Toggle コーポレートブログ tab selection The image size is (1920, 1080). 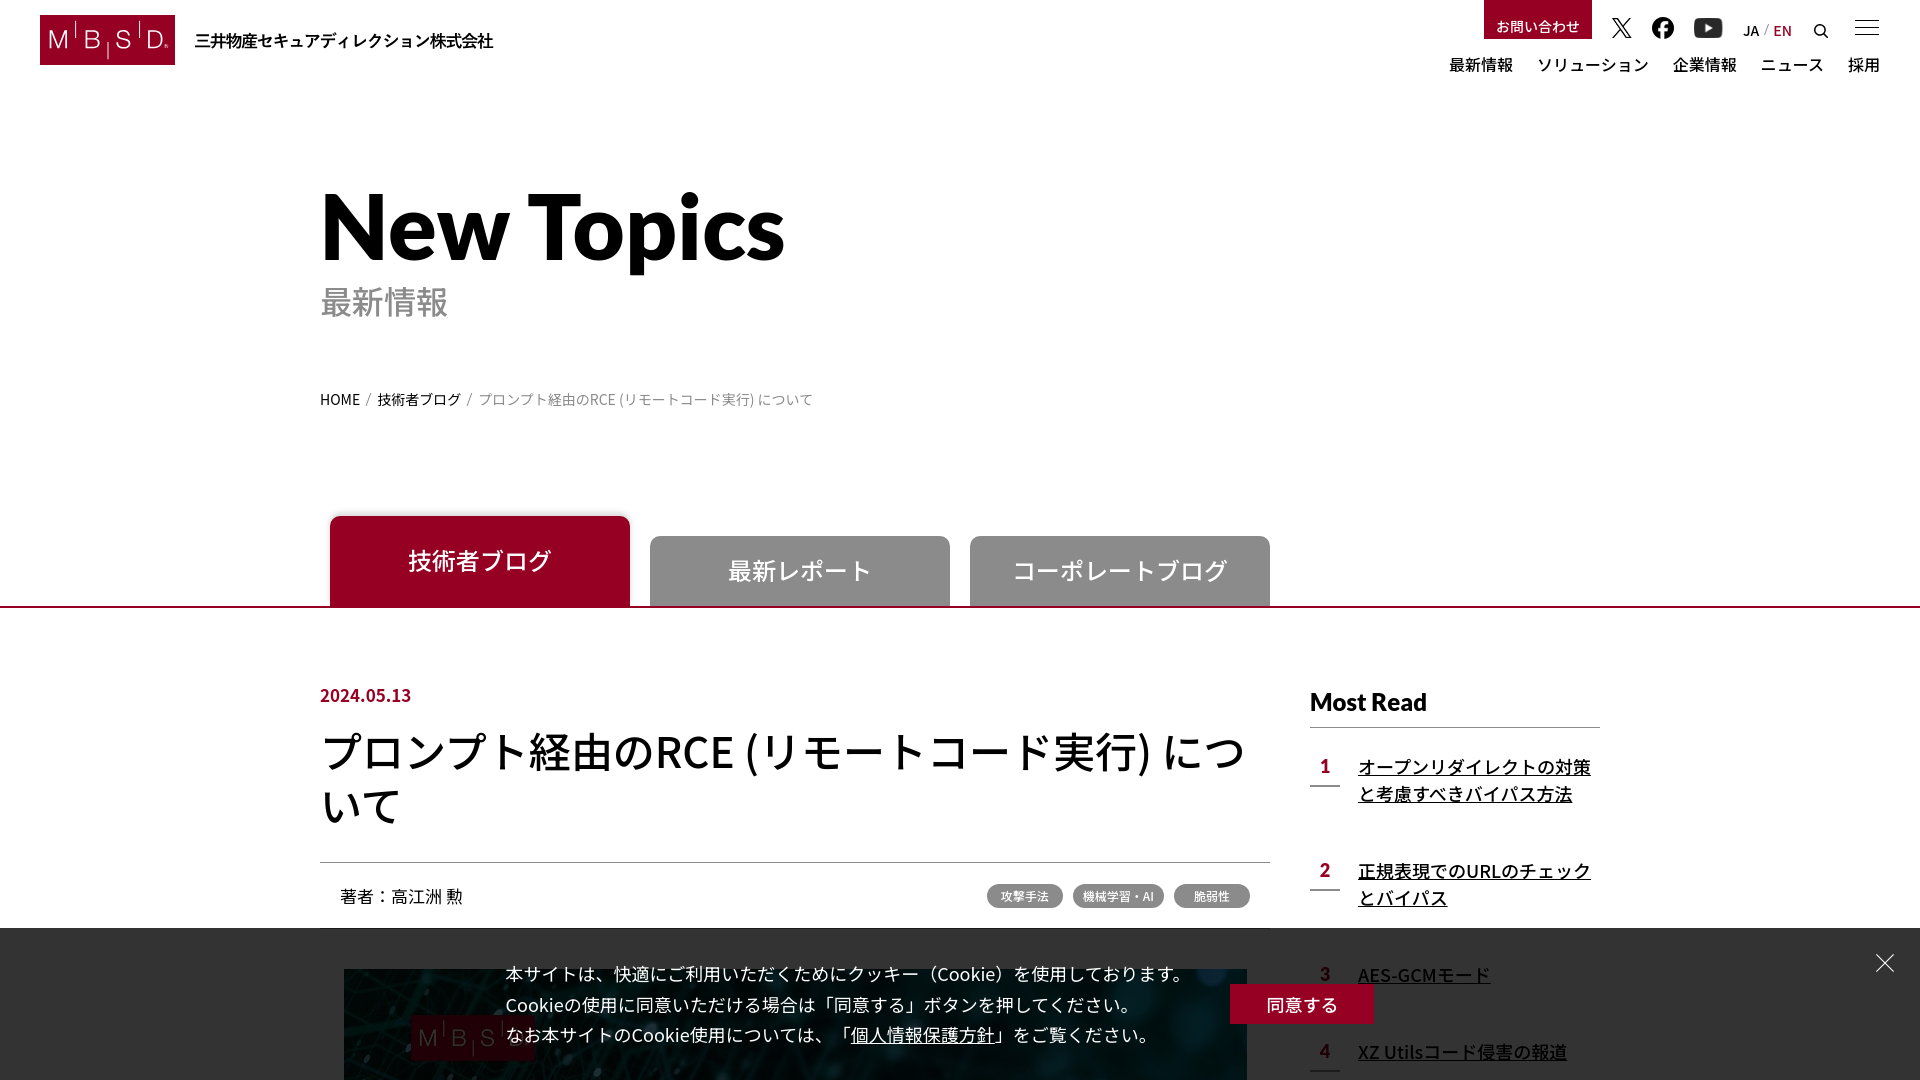[x=1120, y=571]
